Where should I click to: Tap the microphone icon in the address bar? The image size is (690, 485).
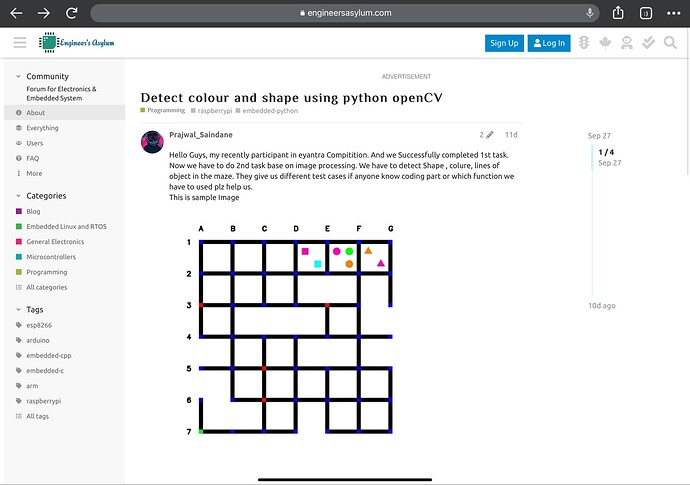[590, 13]
